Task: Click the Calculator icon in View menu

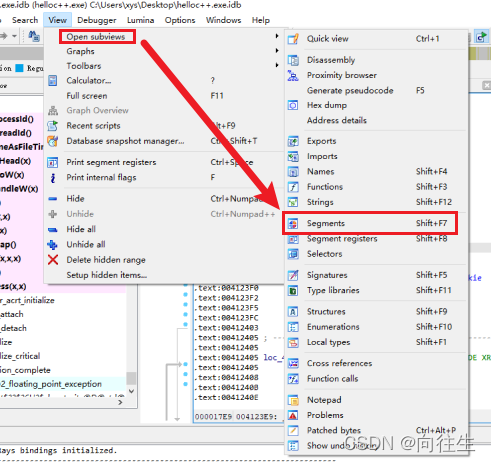Action: (53, 81)
